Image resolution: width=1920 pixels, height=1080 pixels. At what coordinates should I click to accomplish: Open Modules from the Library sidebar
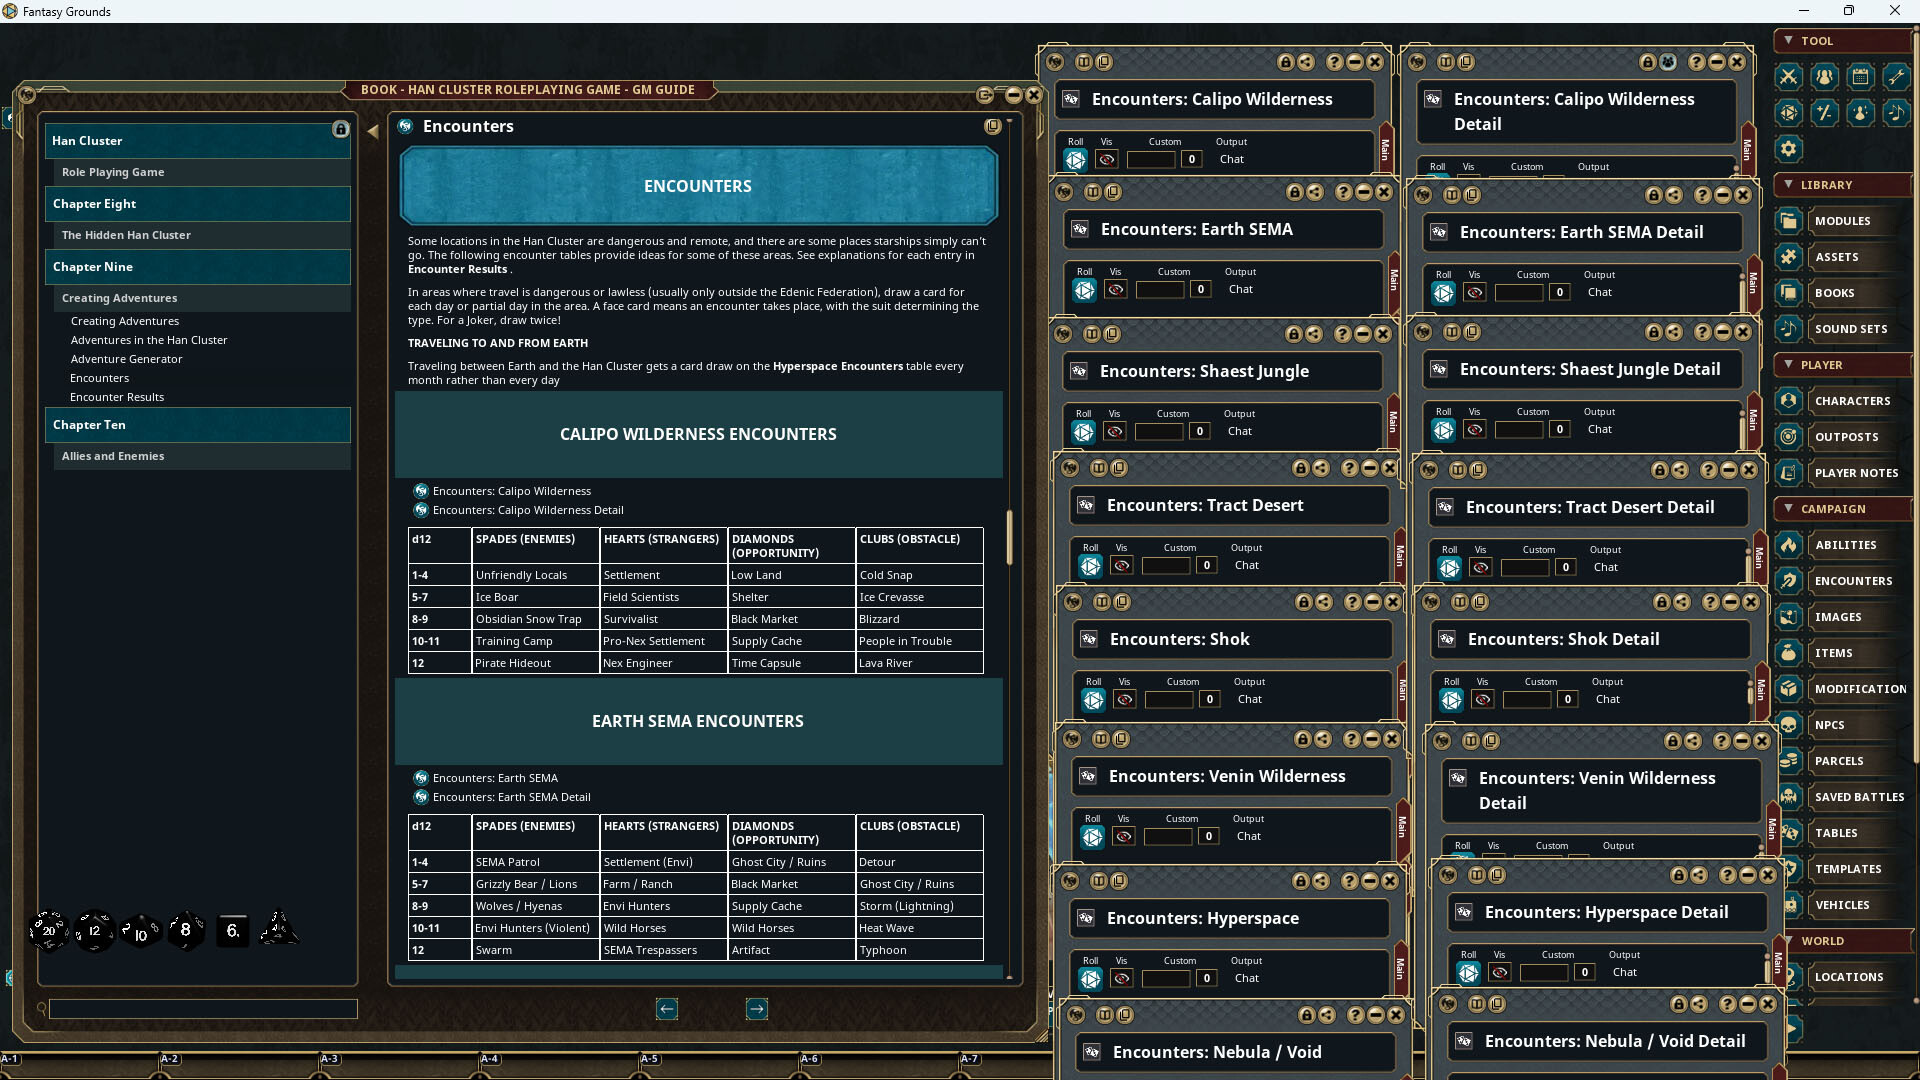pos(1843,220)
